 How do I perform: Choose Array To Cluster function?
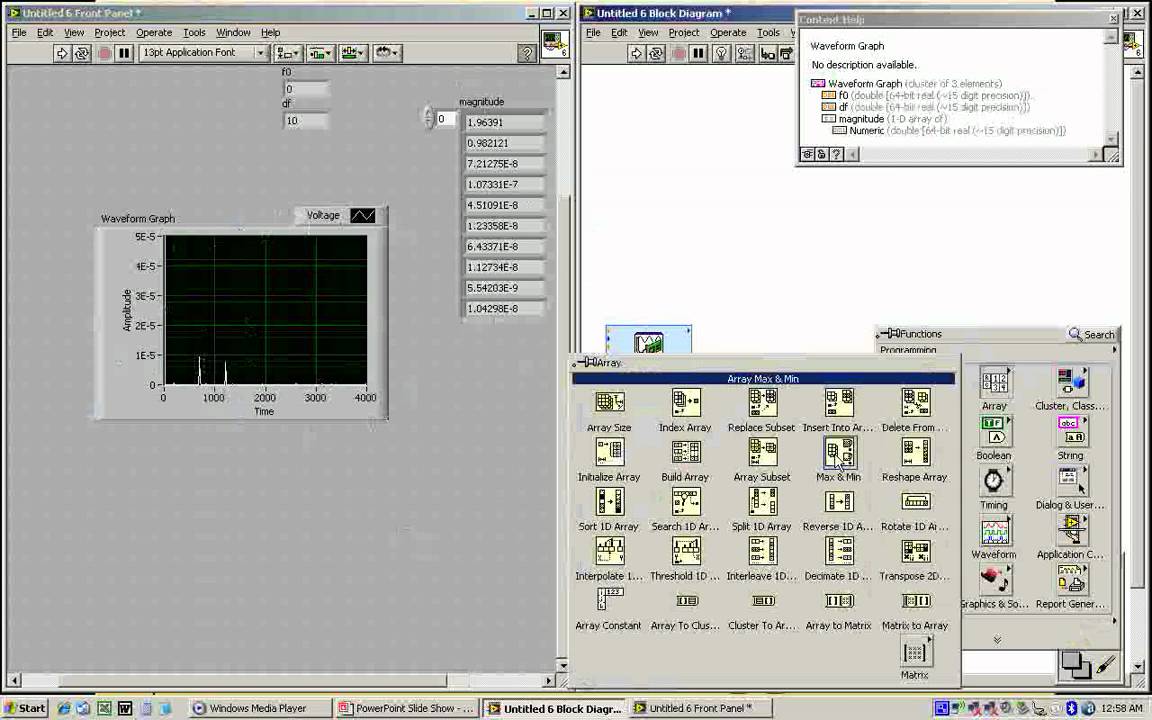pos(685,601)
